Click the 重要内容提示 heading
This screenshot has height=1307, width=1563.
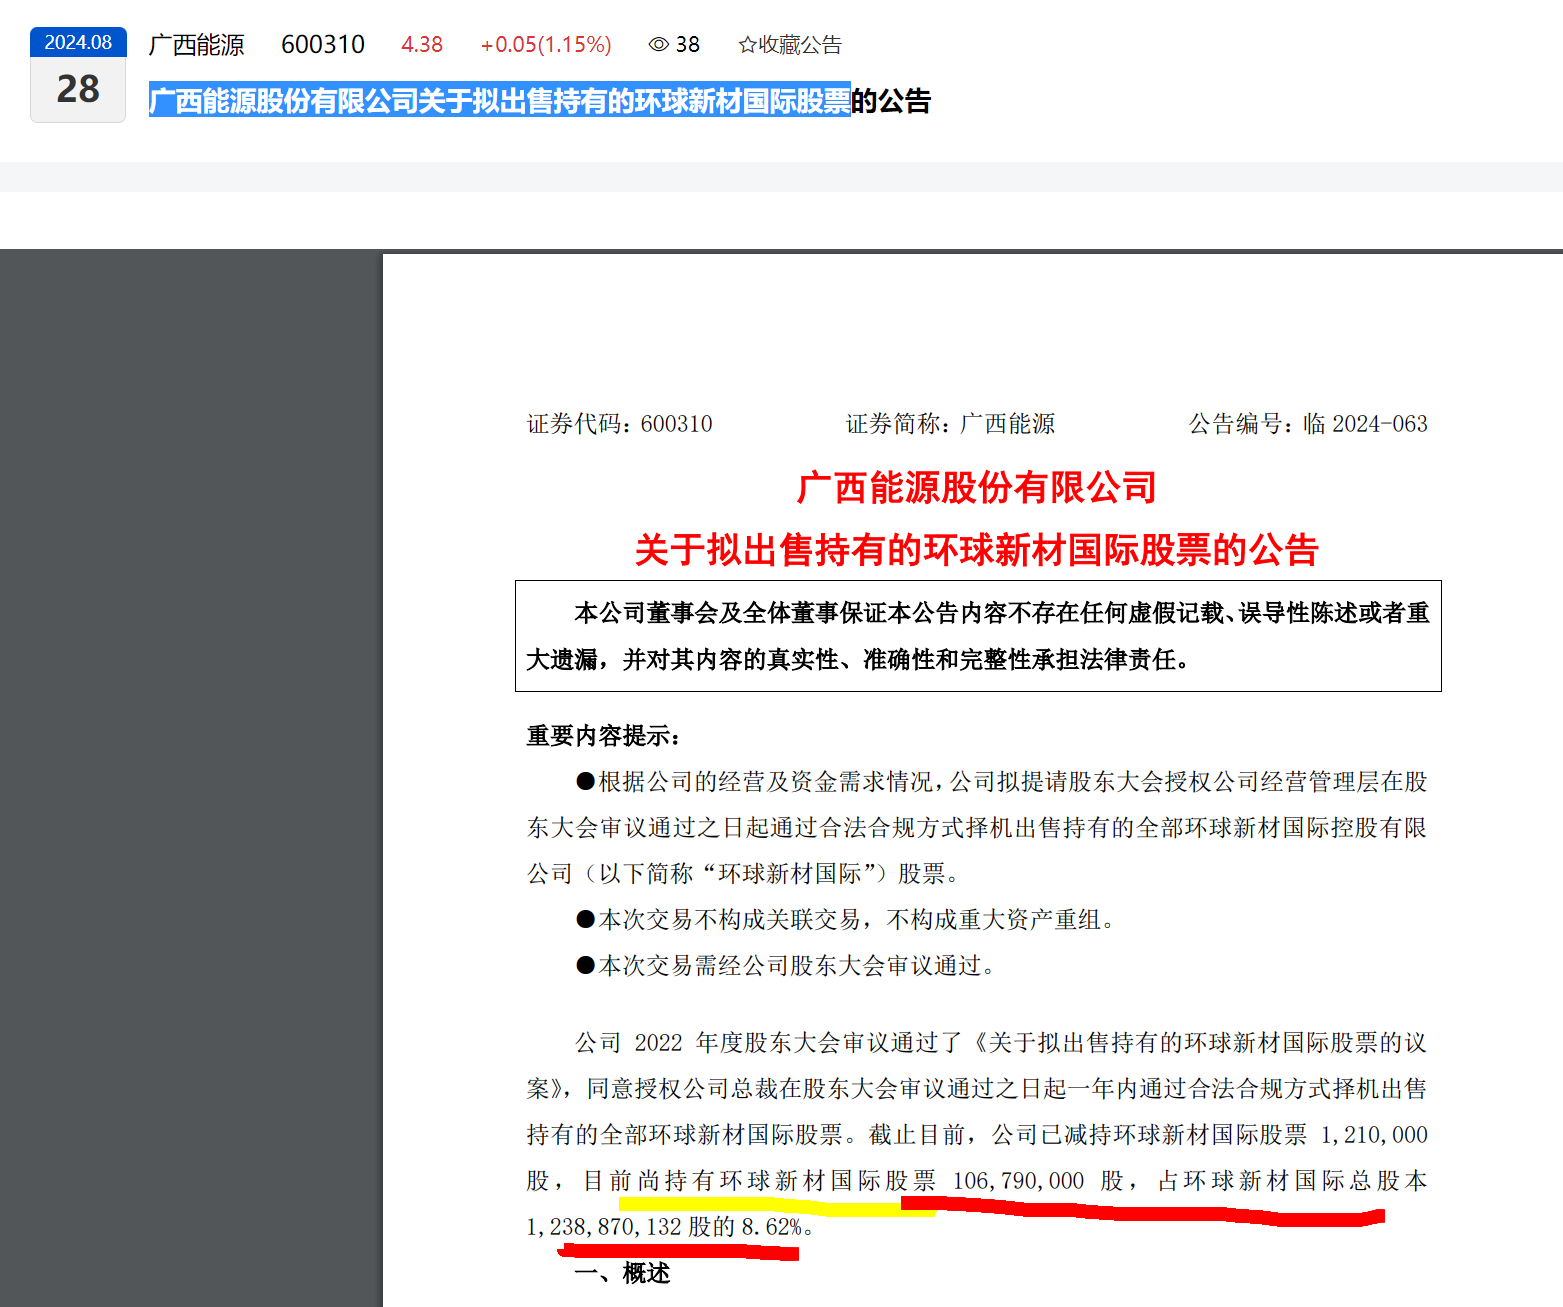pos(605,736)
